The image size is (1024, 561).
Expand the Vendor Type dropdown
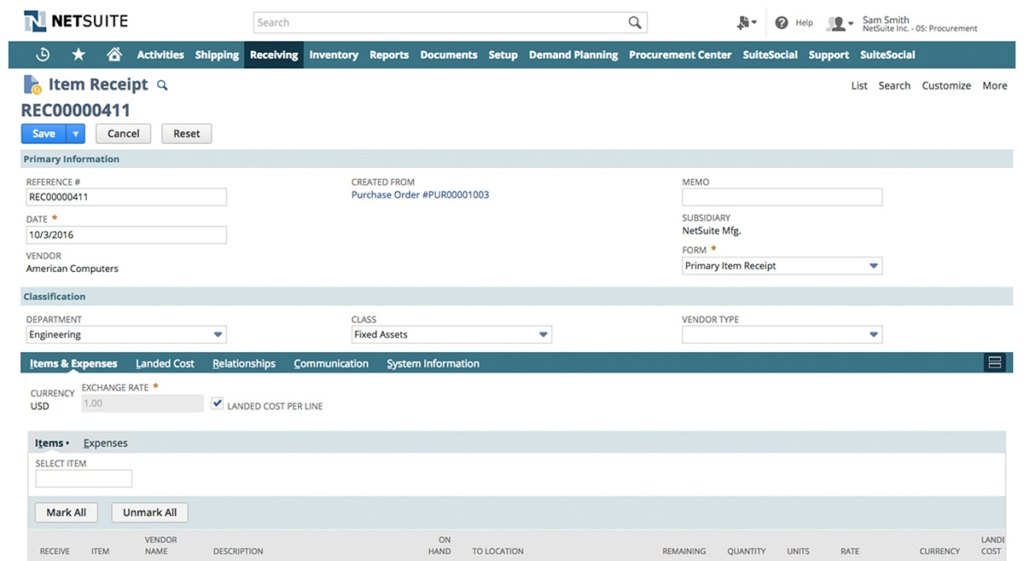(873, 334)
